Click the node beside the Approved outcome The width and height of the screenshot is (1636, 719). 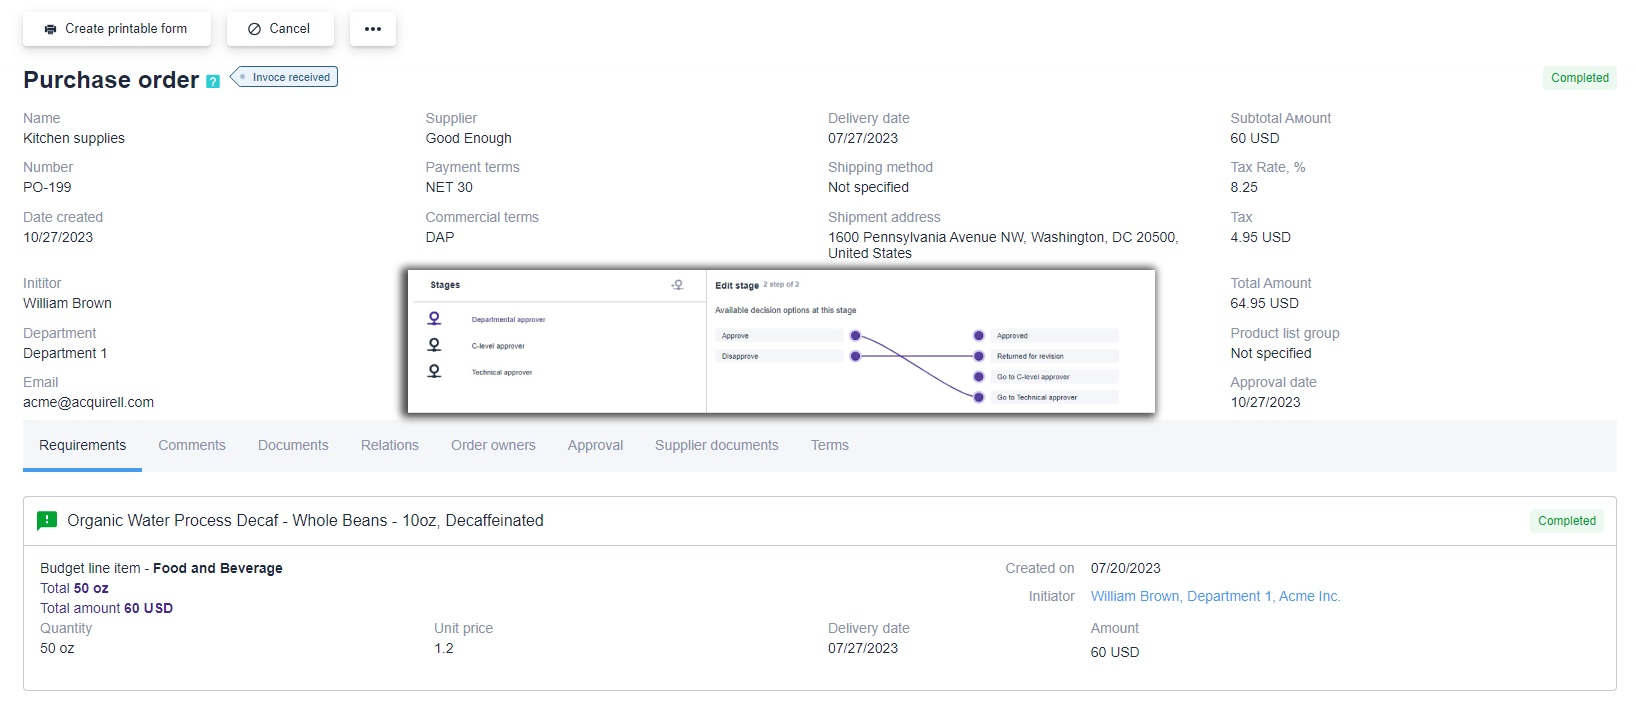[x=979, y=336]
